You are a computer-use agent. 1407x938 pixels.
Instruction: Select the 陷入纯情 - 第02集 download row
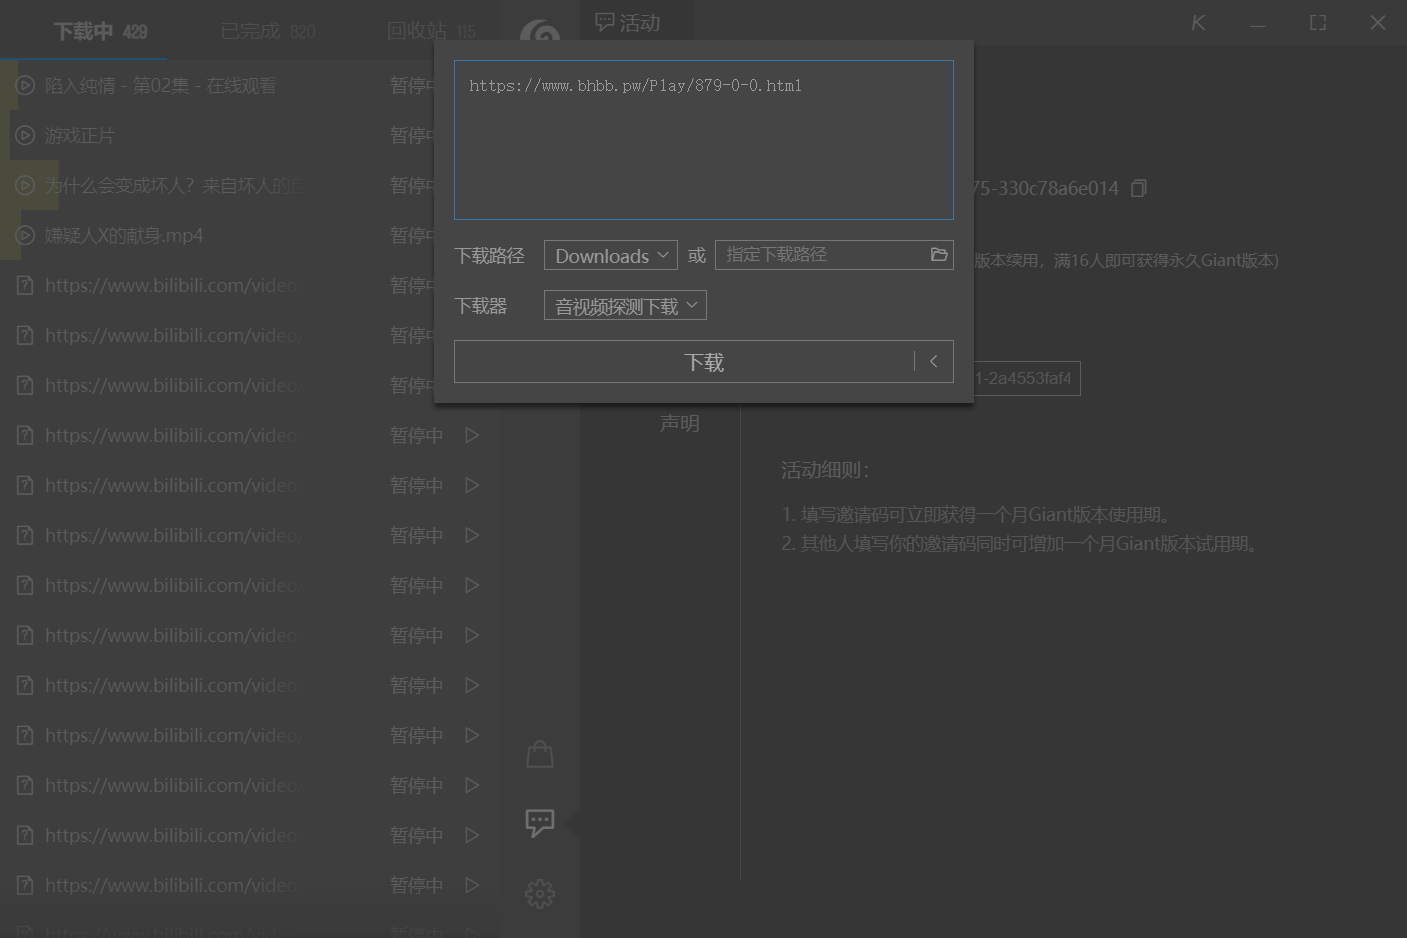coord(250,85)
